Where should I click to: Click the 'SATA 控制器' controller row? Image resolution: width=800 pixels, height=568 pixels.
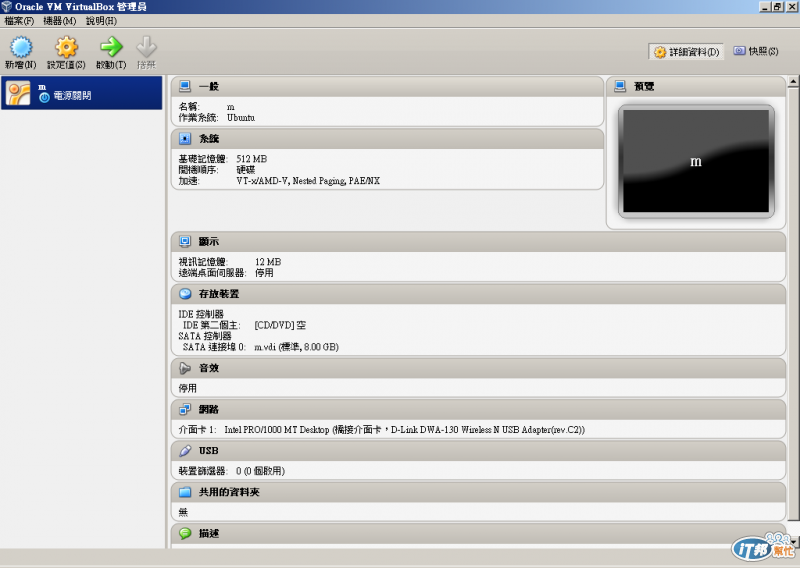pos(205,336)
